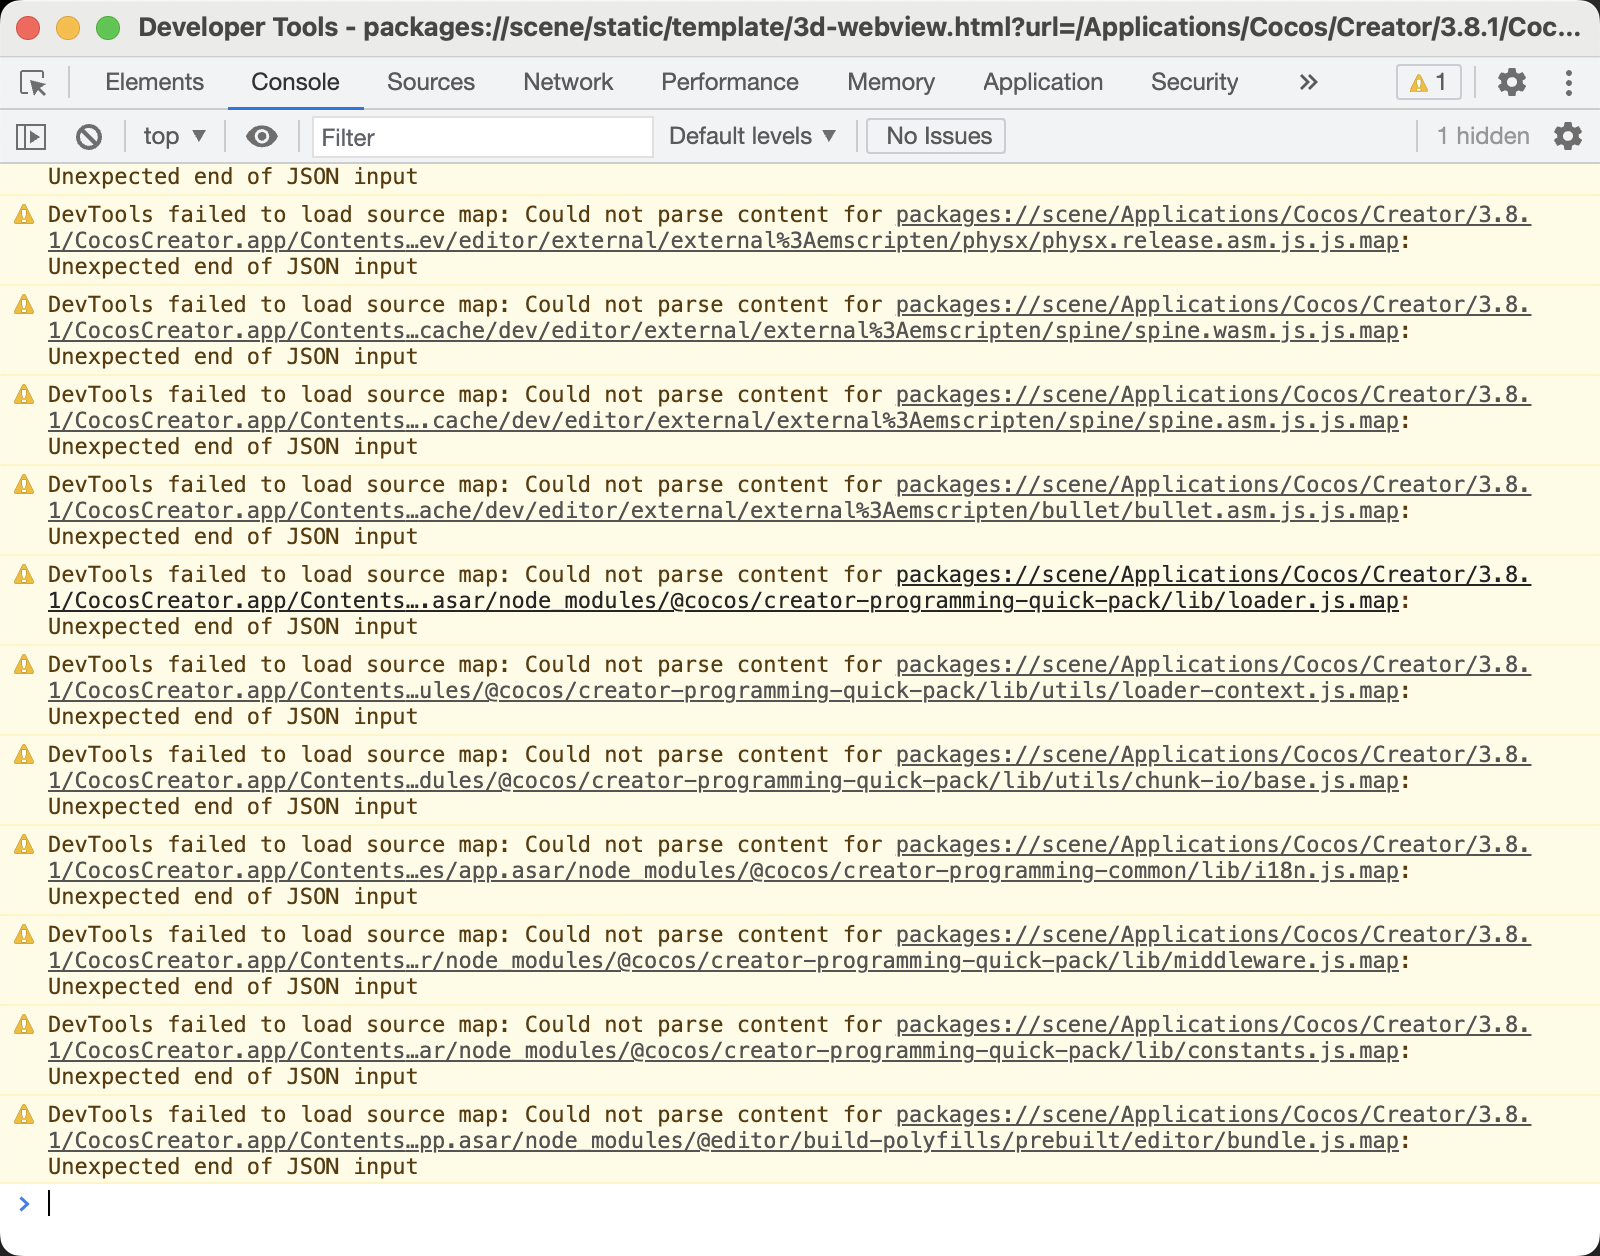1600x1256 pixels.
Task: Click the blue console prompt chevron
Action: (x=24, y=1203)
